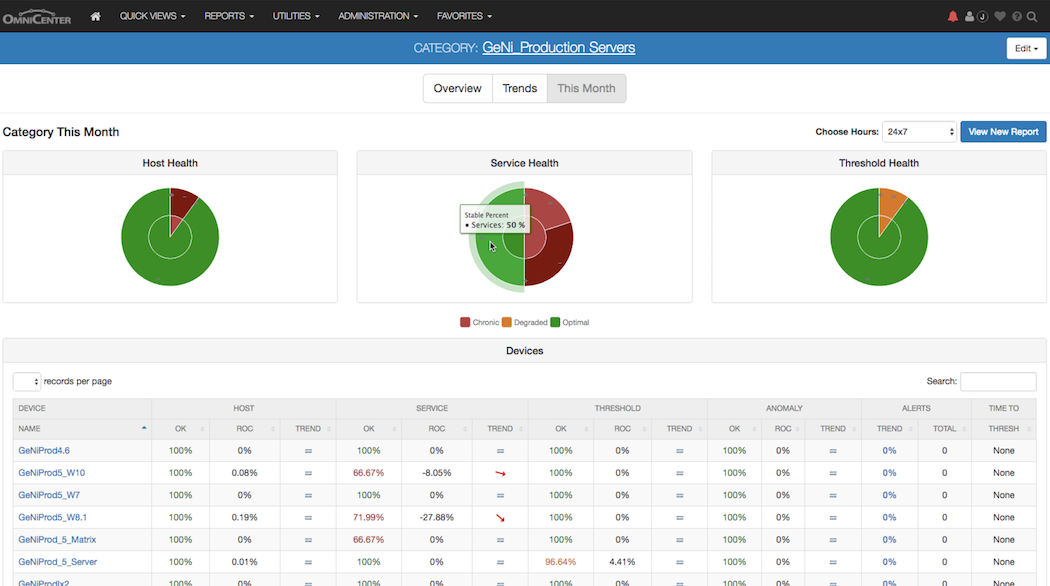Viewport: 1050px width, 586px height.
Task: Click the Degraded legend swatch
Action: click(x=506, y=322)
